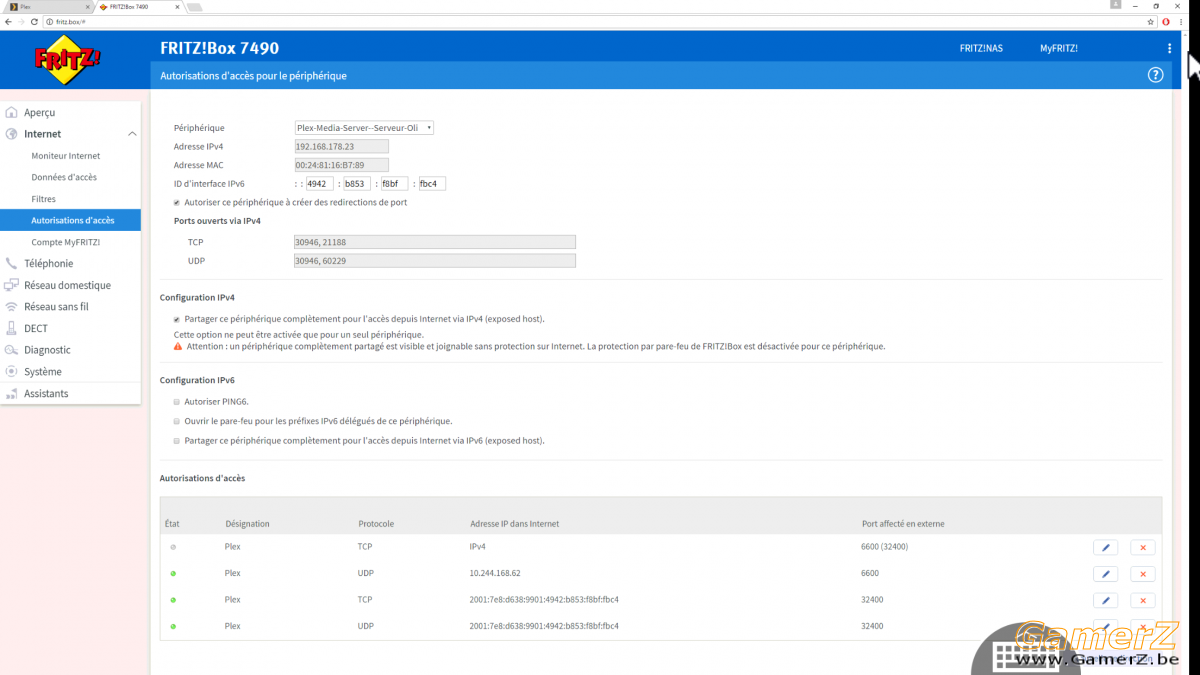Open the FRITZ!NAS link
The width and height of the screenshot is (1200, 675).
[981, 48]
